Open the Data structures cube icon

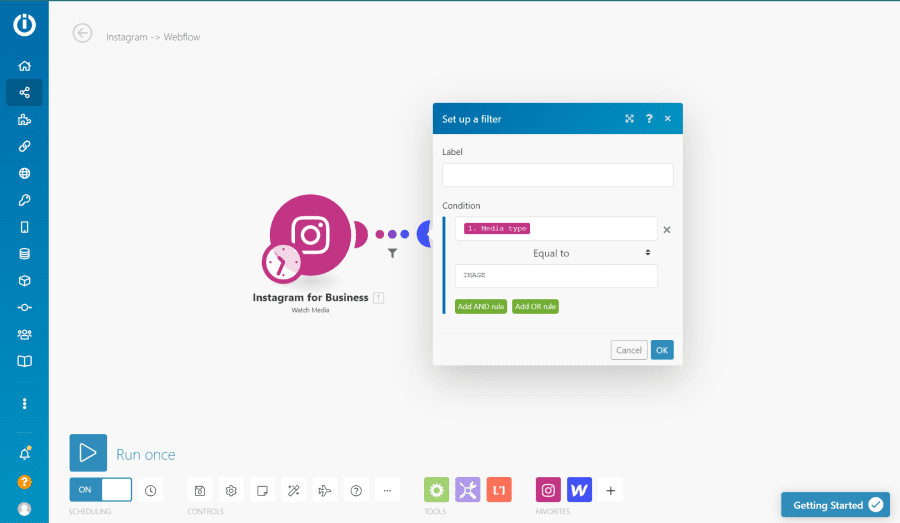coord(24,281)
